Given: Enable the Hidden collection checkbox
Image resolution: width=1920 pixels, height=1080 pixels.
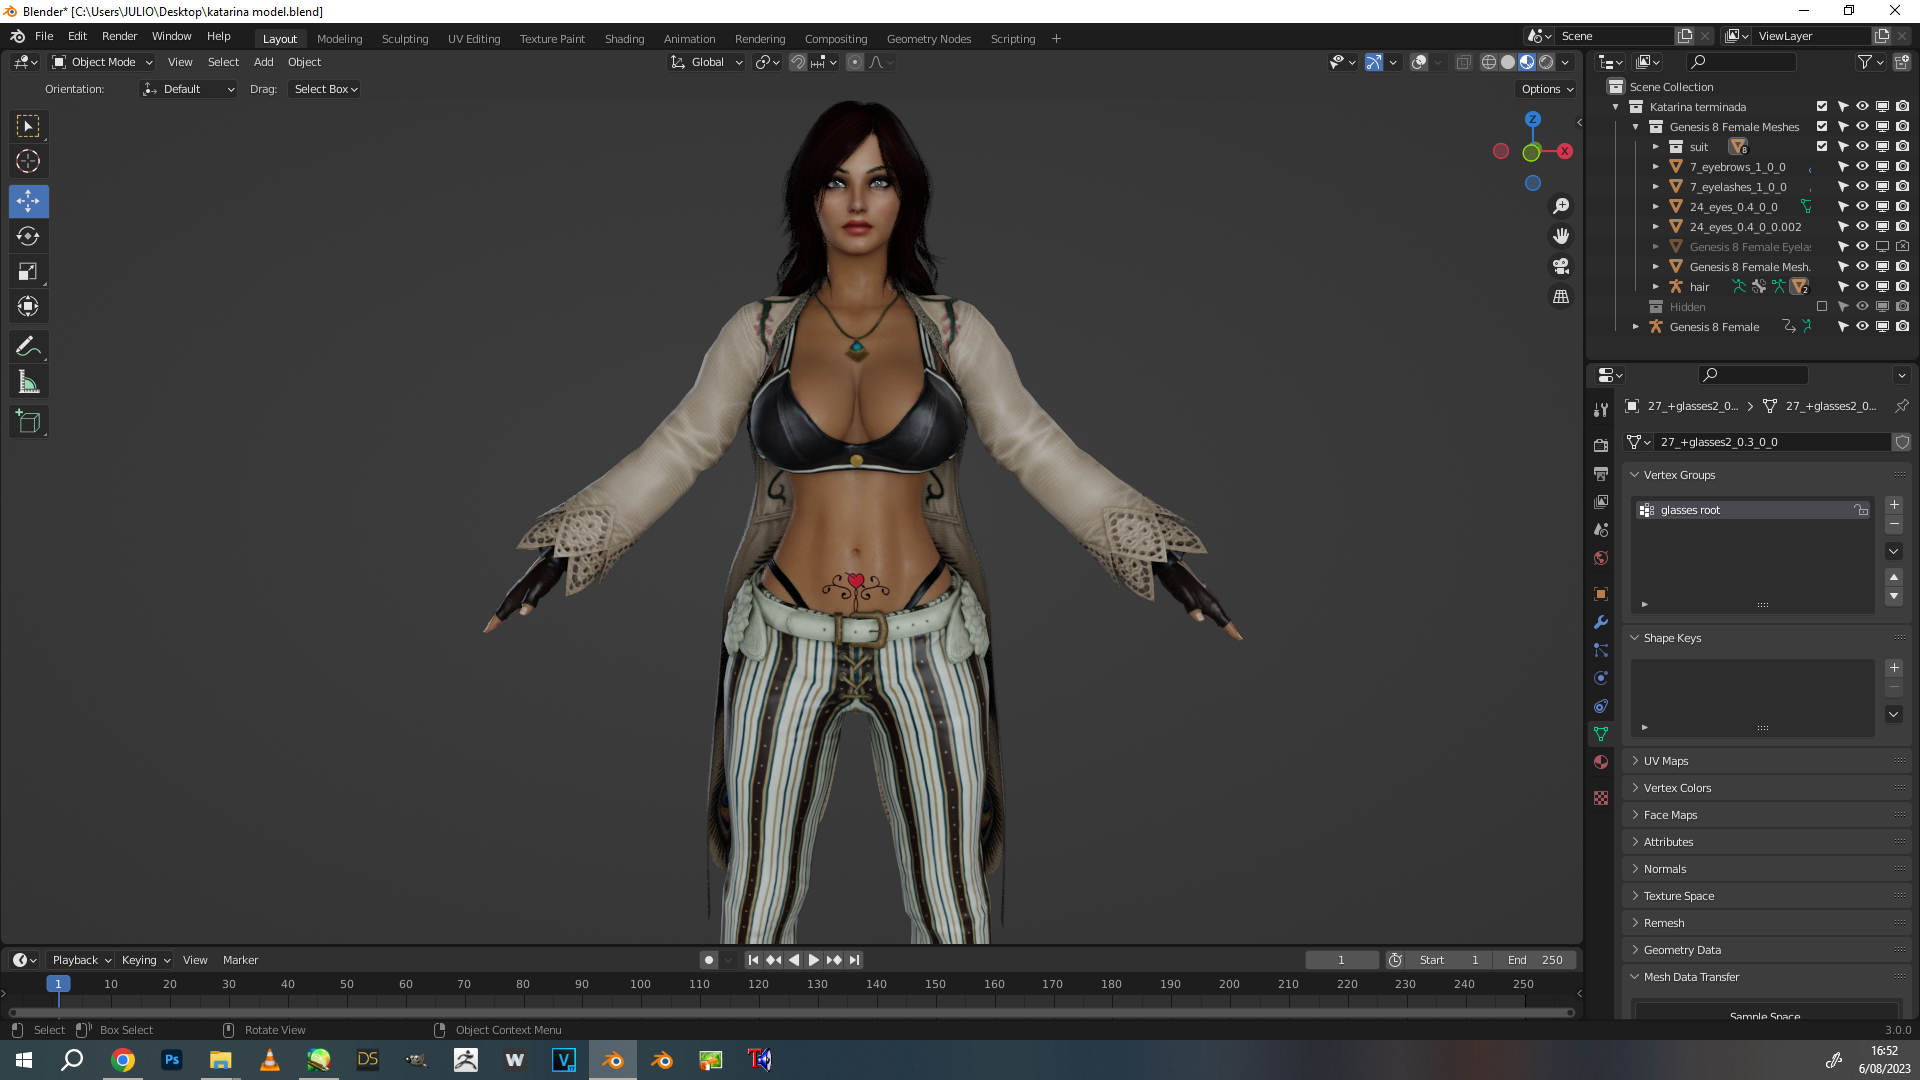Looking at the screenshot, I should pyautogui.click(x=1822, y=306).
